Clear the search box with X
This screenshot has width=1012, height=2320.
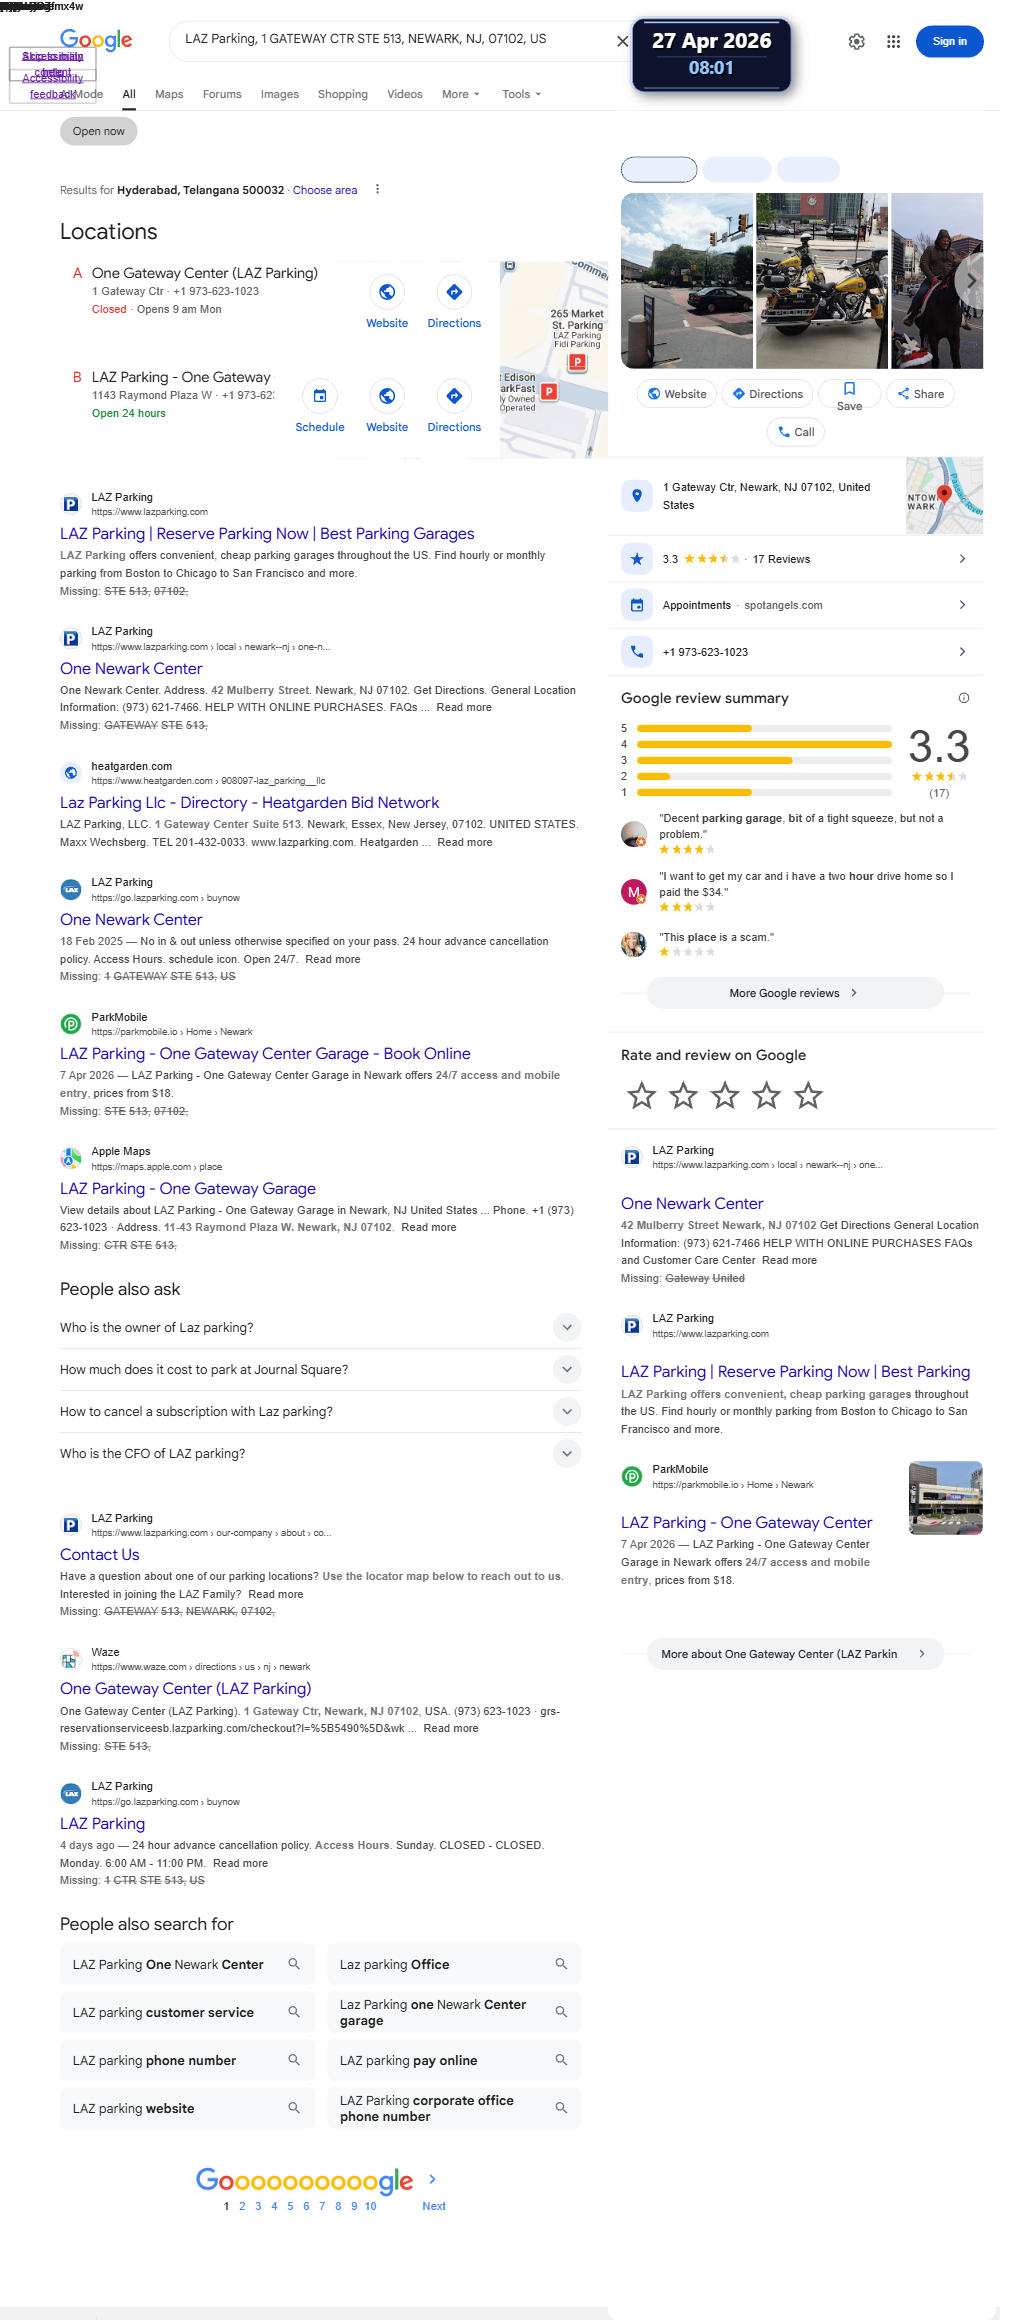tap(622, 41)
